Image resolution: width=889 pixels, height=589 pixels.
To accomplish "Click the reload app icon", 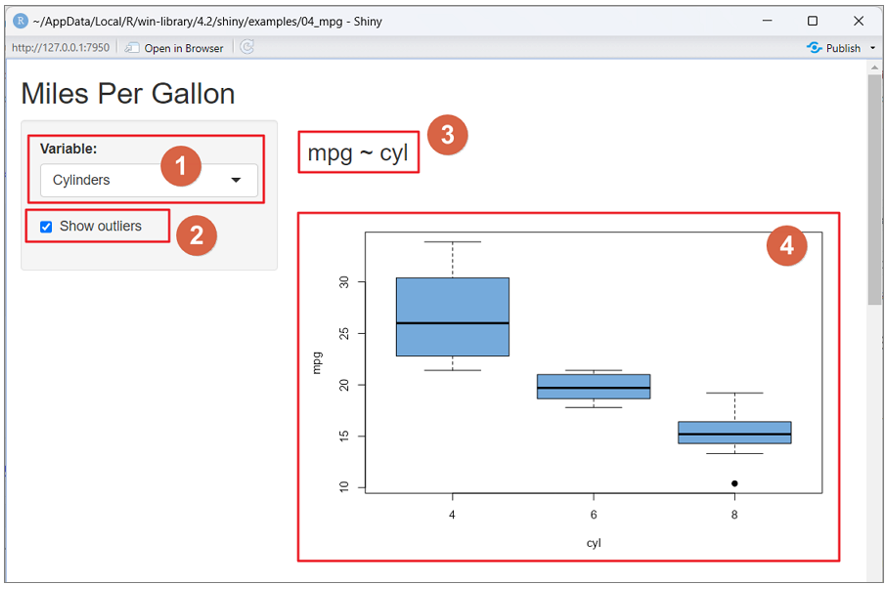I will tap(247, 47).
